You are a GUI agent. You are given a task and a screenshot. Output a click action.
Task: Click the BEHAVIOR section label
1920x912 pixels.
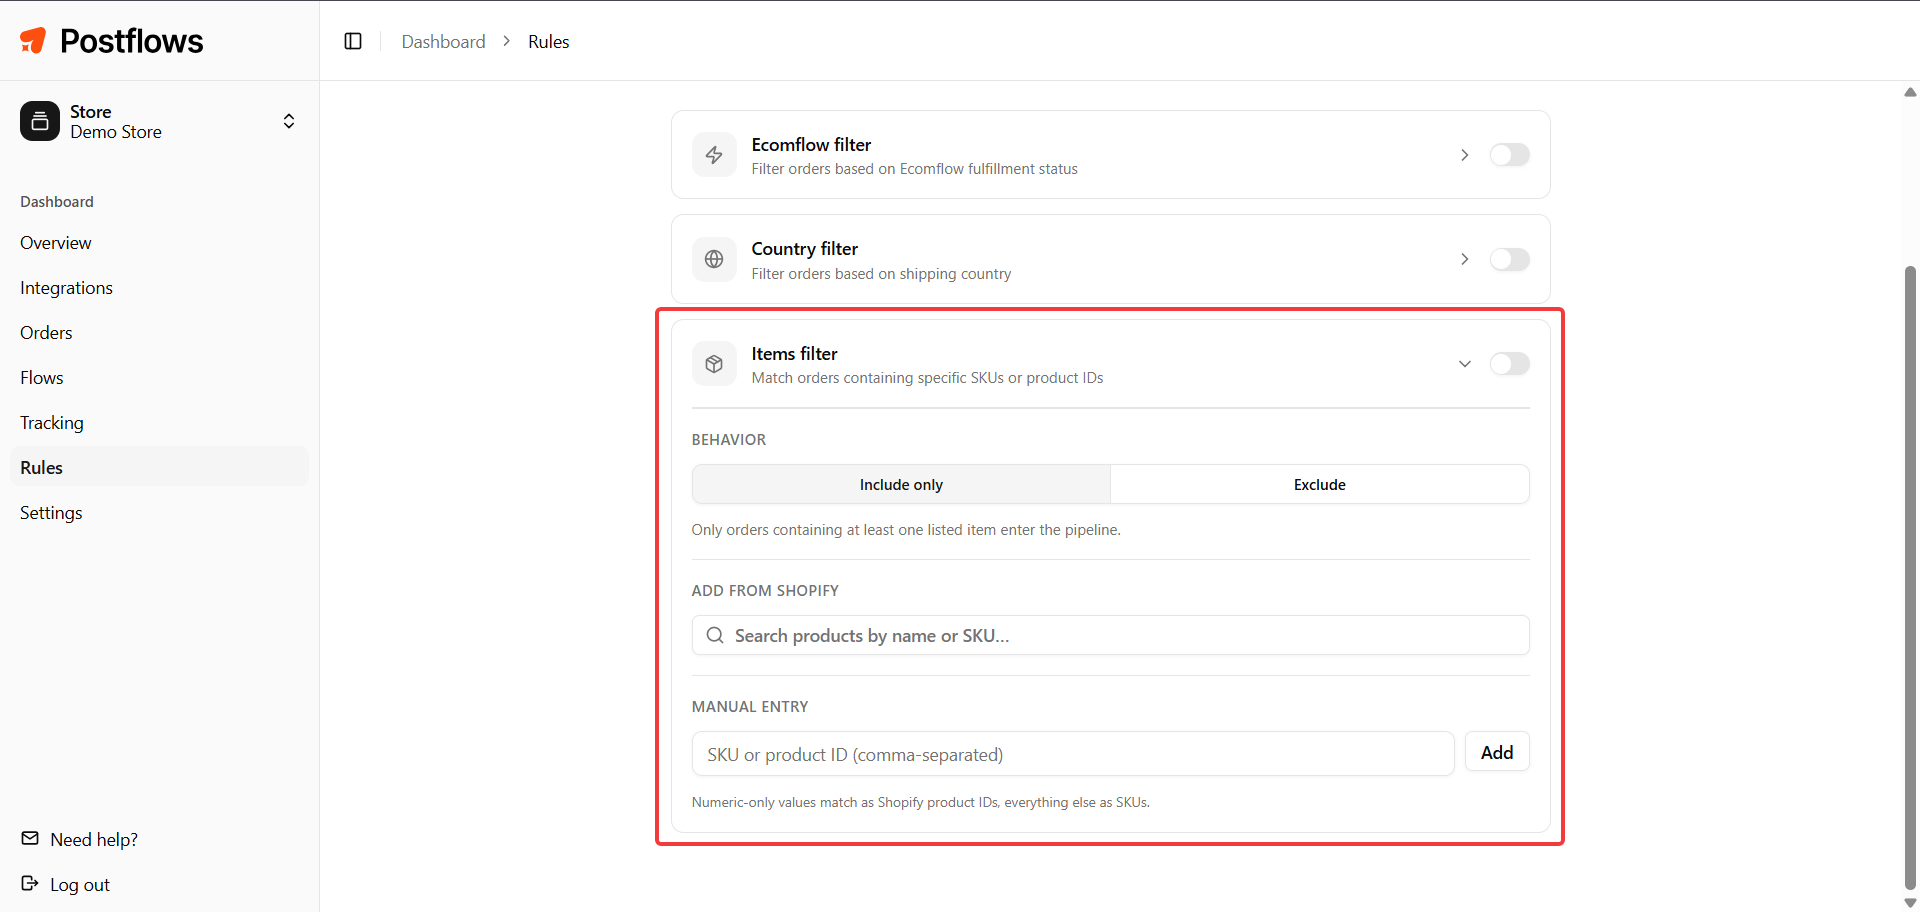coord(729,440)
